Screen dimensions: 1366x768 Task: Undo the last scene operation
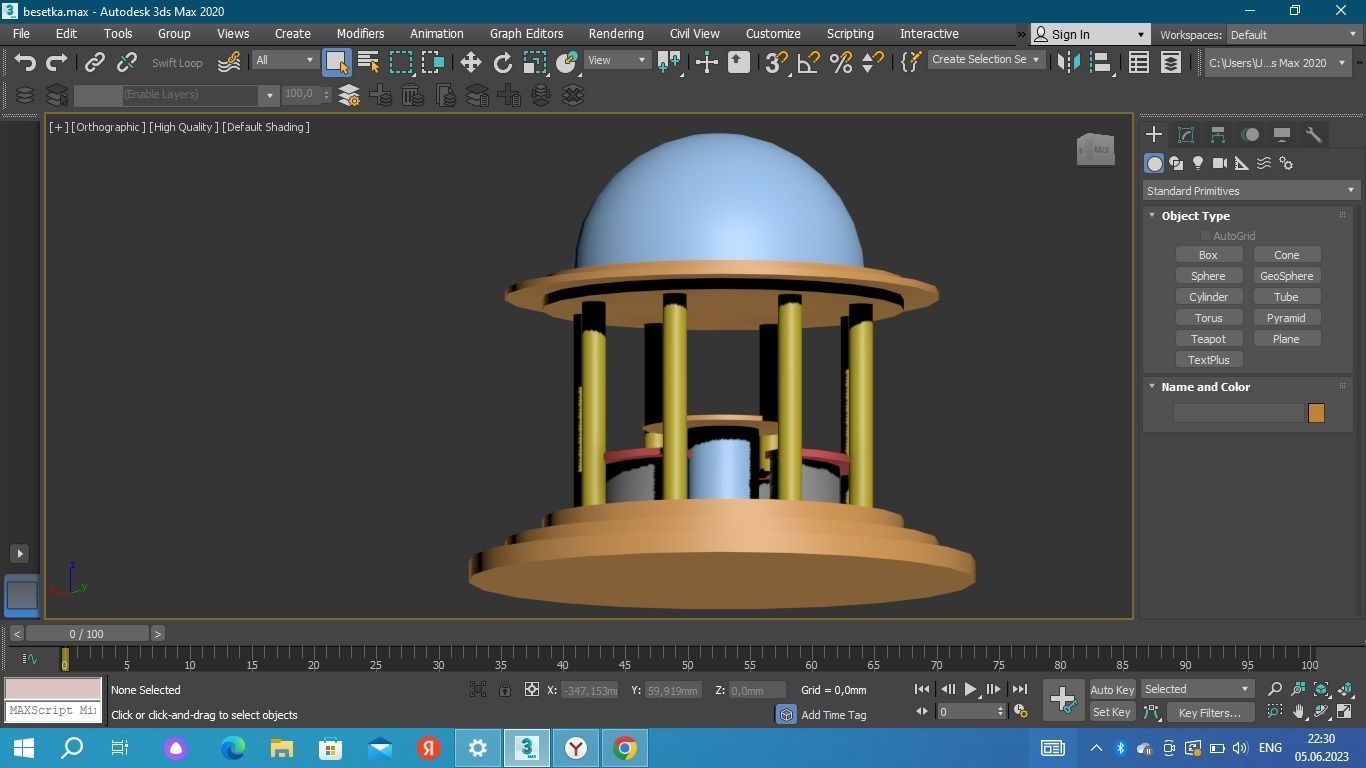(25, 62)
